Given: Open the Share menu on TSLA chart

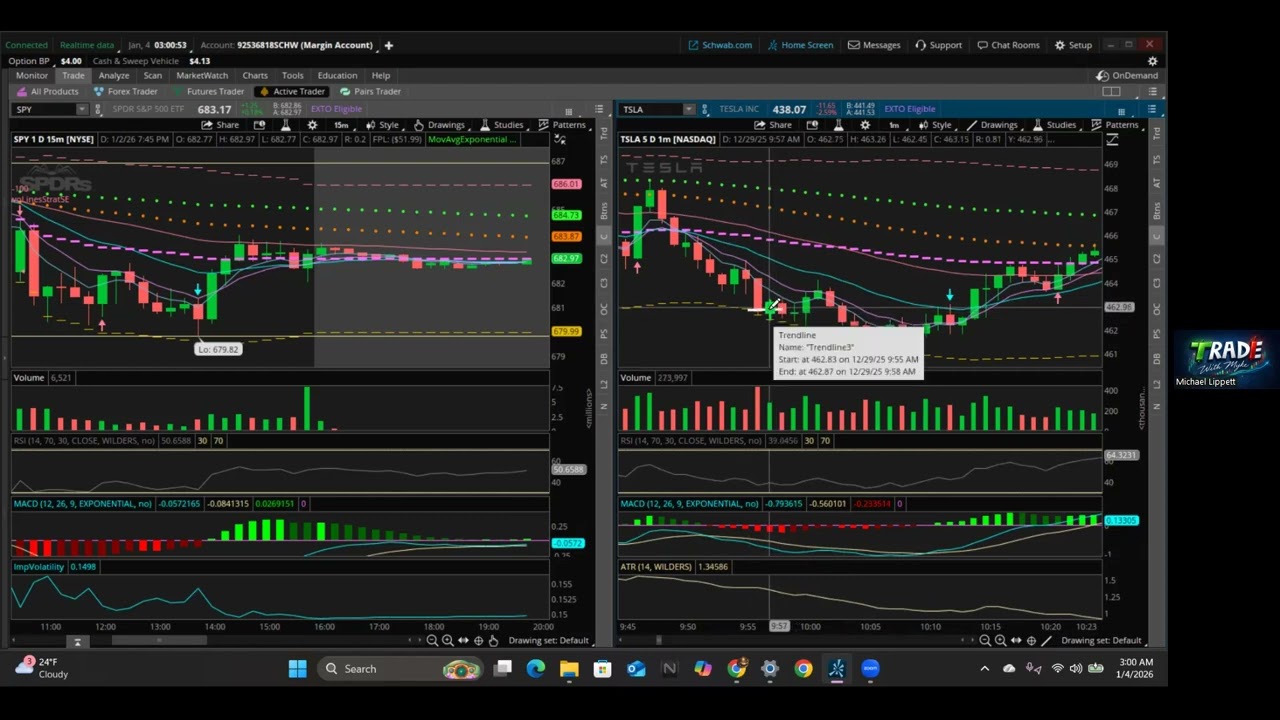Looking at the screenshot, I should 773,125.
